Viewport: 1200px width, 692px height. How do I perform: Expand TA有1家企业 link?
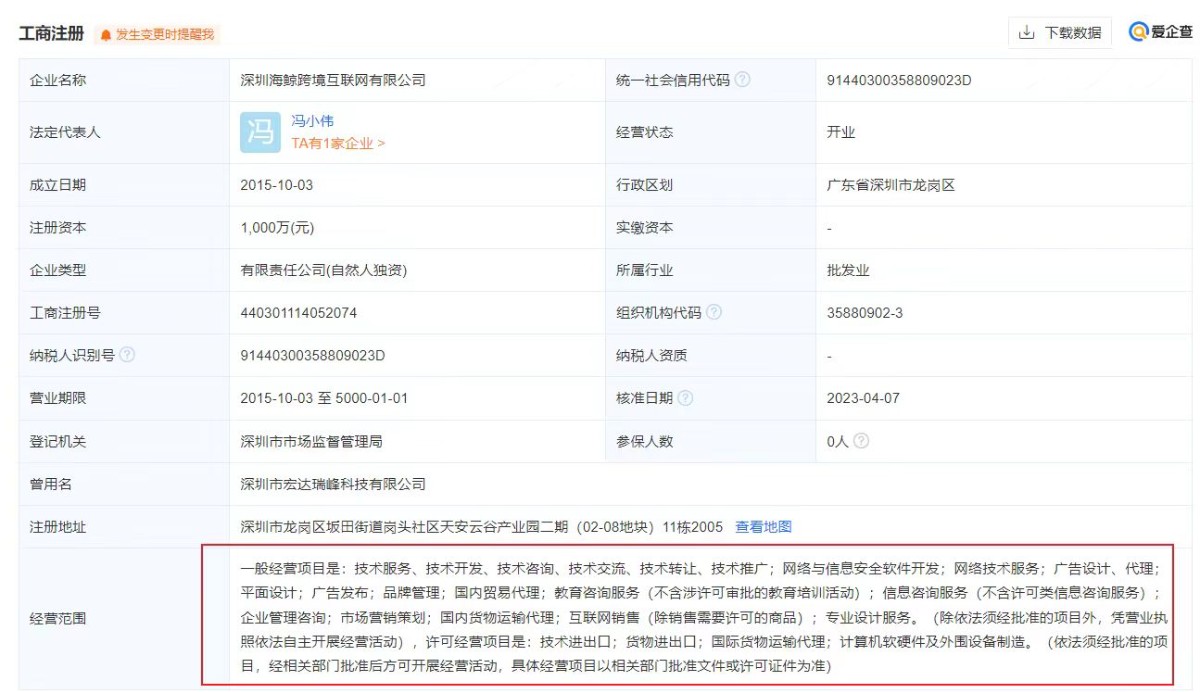coord(338,143)
